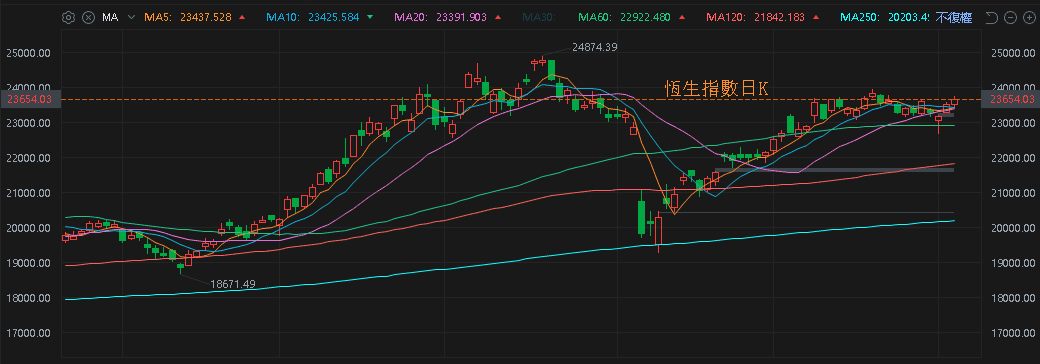Remove the MA indicator with the X icon
This screenshot has width=1040, height=364.
88,18
